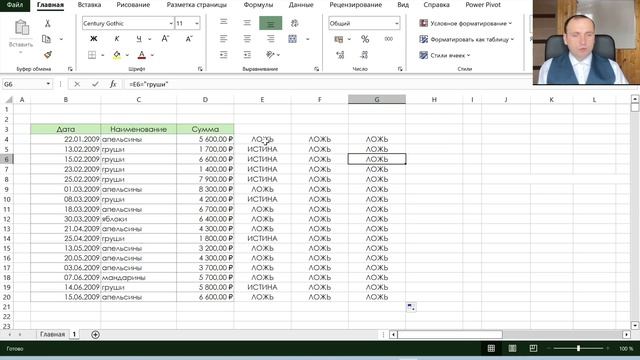640x360 pixels.
Task: Click the Paste clipboard icon
Action: [x=21, y=28]
